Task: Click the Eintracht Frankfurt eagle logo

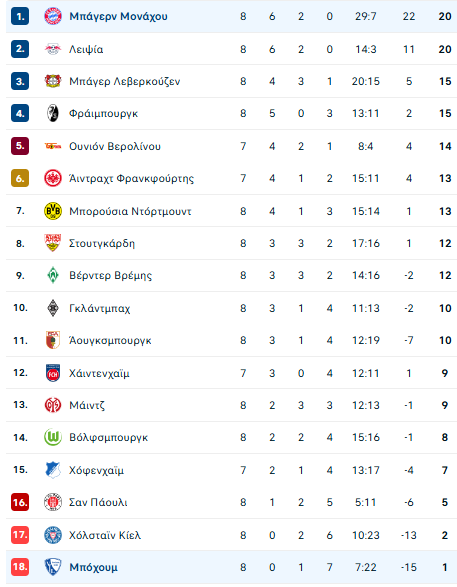Action: click(x=53, y=178)
